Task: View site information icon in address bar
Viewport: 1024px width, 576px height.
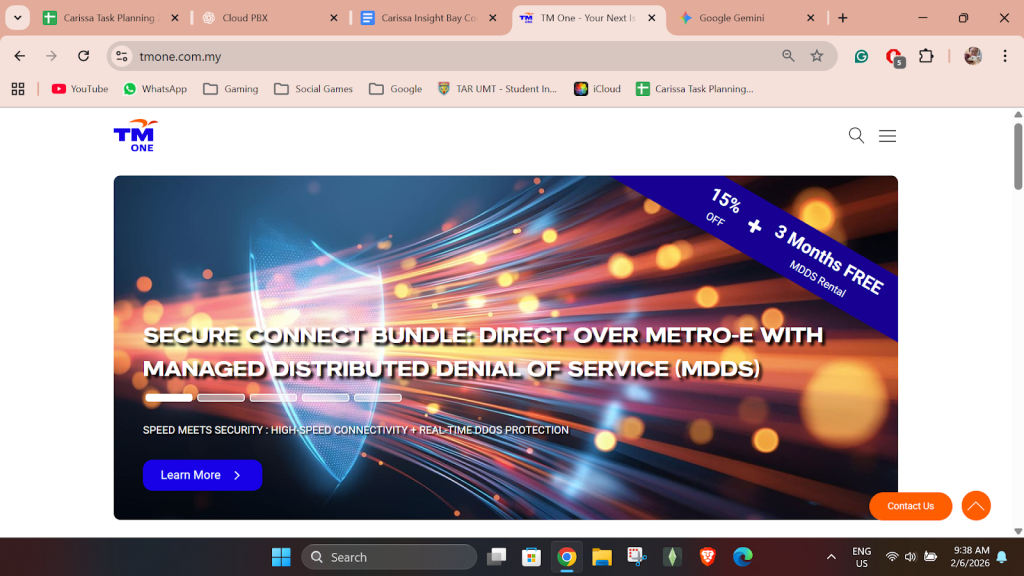Action: click(121, 56)
